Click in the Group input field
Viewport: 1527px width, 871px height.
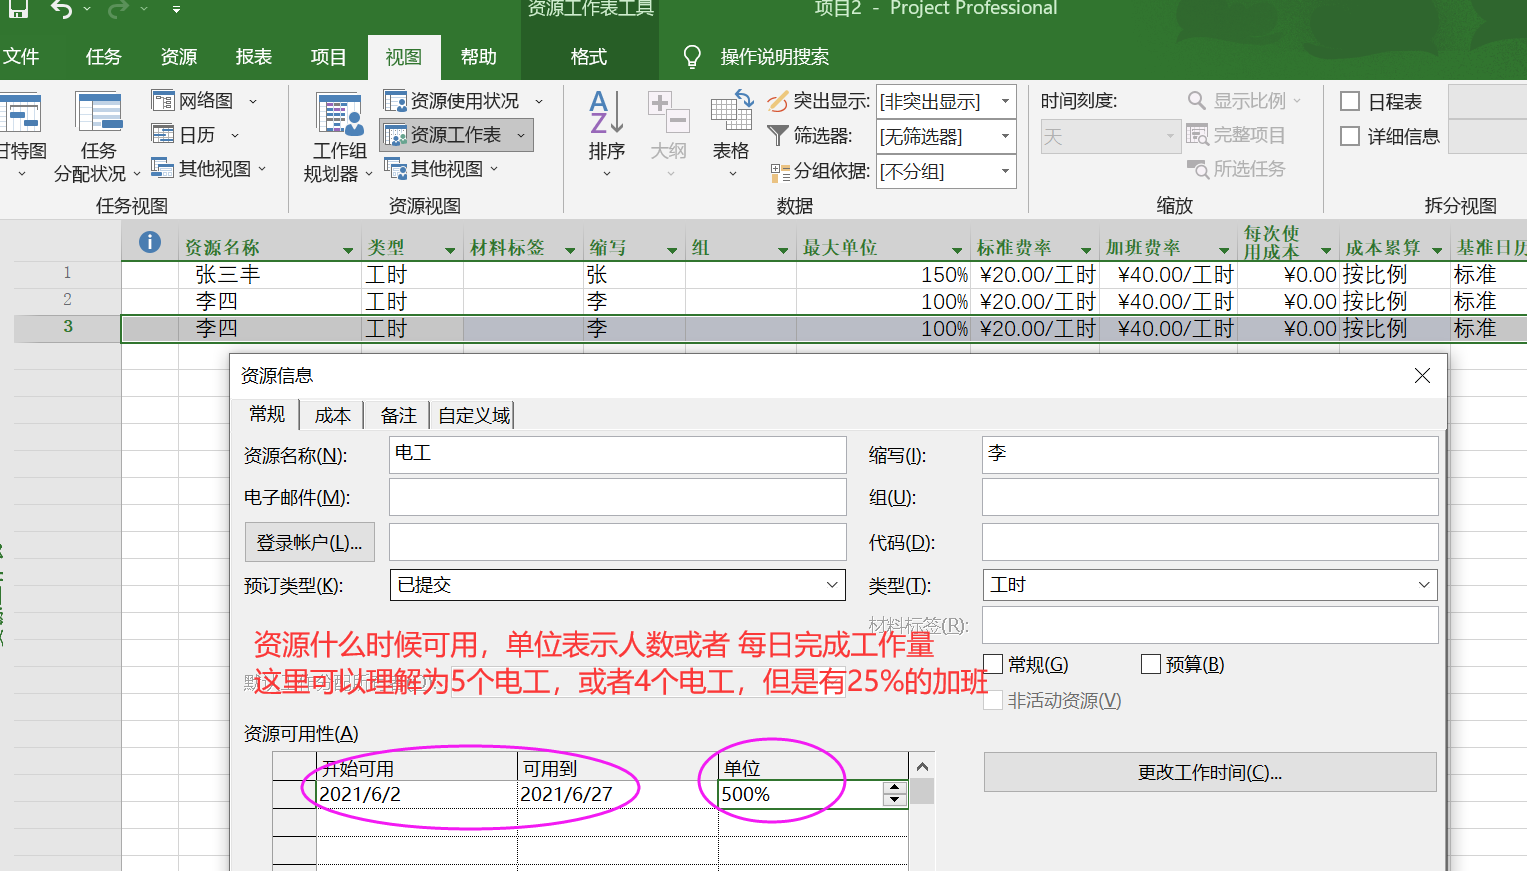click(1210, 497)
